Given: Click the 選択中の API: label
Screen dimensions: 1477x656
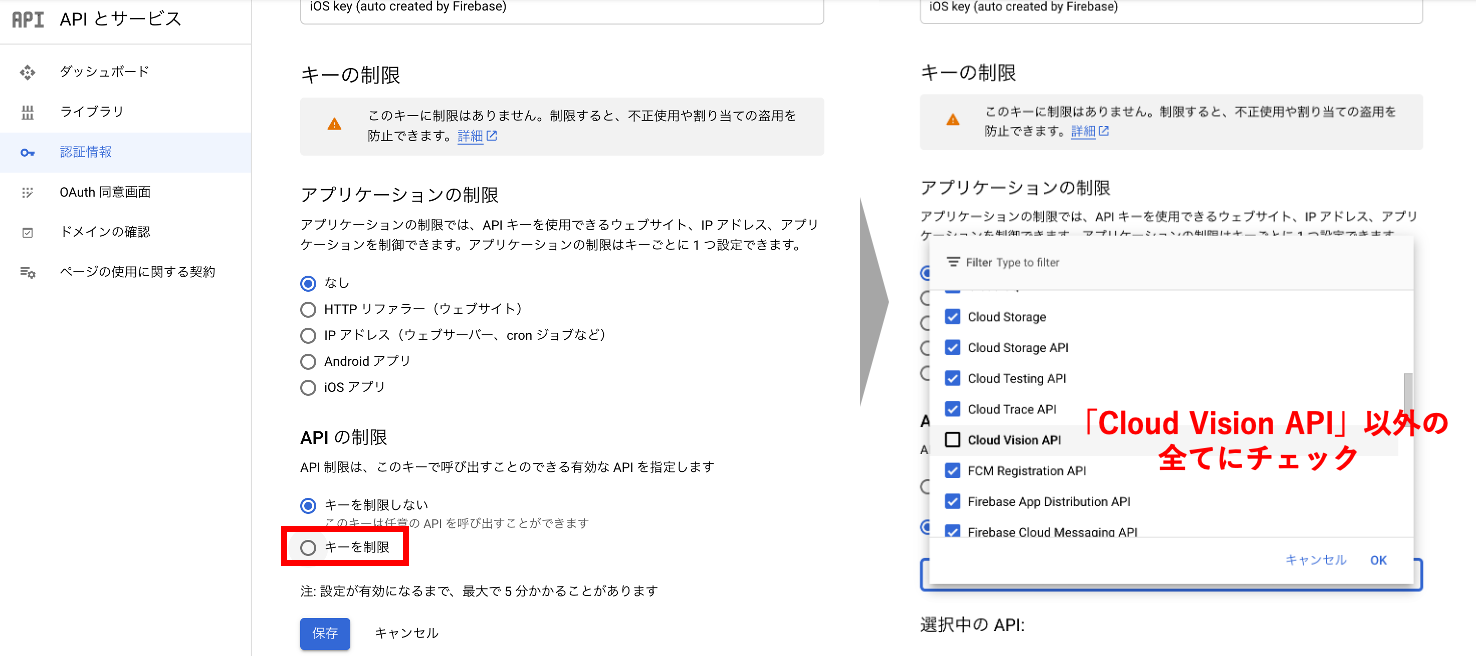Looking at the screenshot, I should click(x=972, y=626).
